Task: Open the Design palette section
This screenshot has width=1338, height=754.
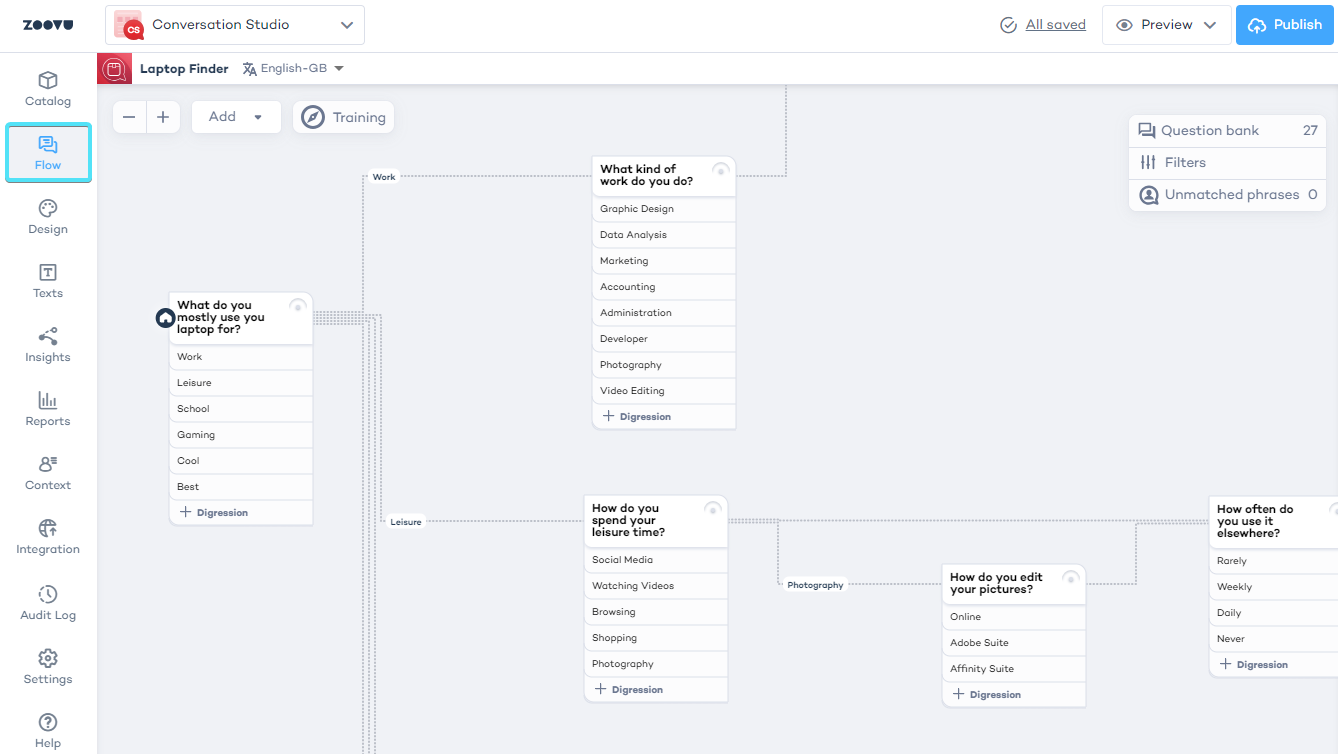Action: [48, 217]
